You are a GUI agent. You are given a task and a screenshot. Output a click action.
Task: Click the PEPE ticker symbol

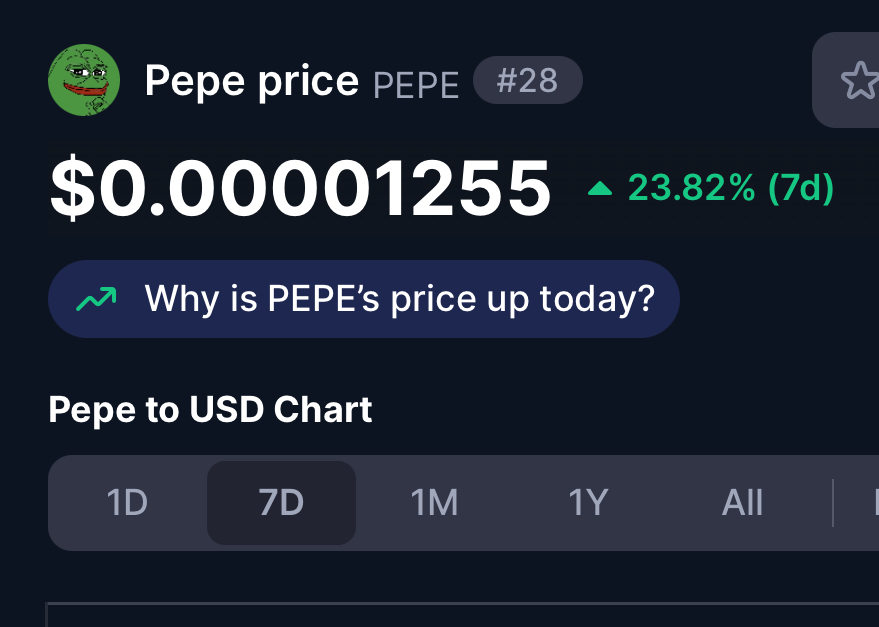coord(416,86)
